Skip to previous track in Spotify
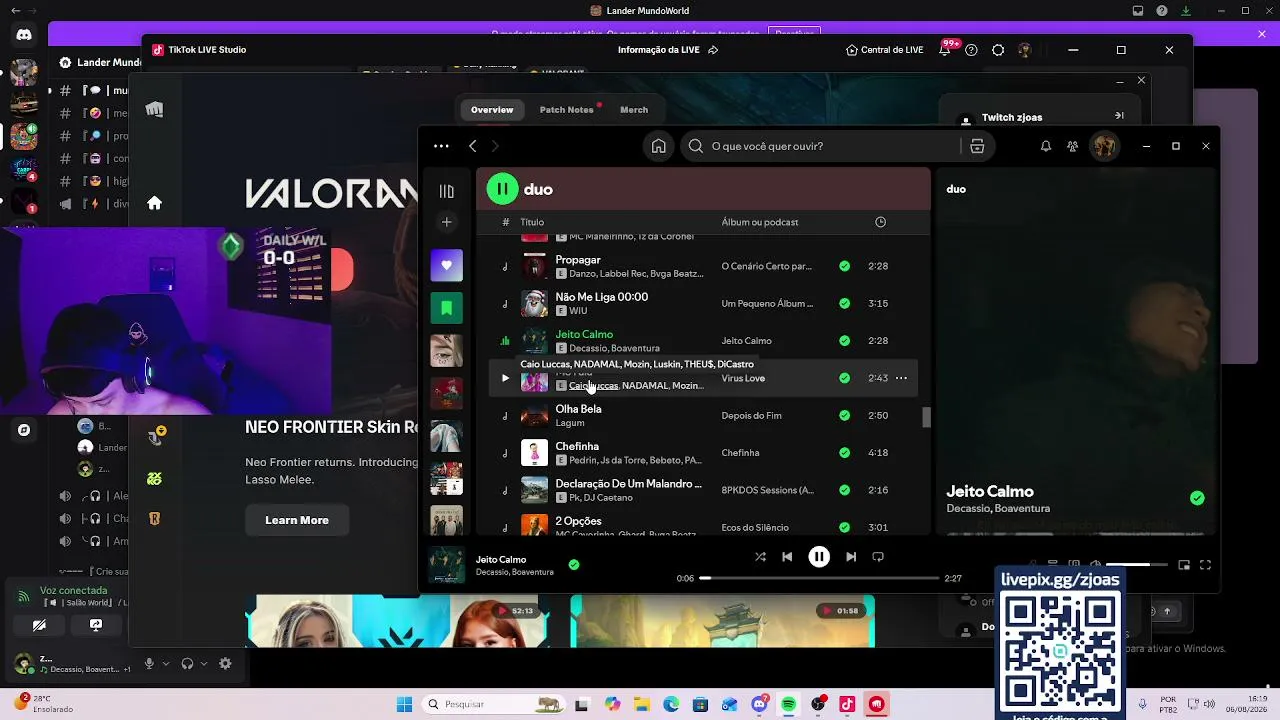1280x720 pixels. coord(787,557)
